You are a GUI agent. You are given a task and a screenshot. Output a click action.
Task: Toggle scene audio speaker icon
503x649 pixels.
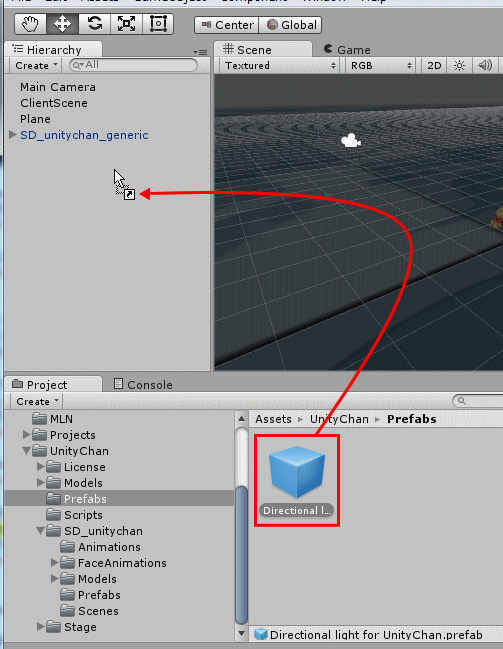point(485,65)
